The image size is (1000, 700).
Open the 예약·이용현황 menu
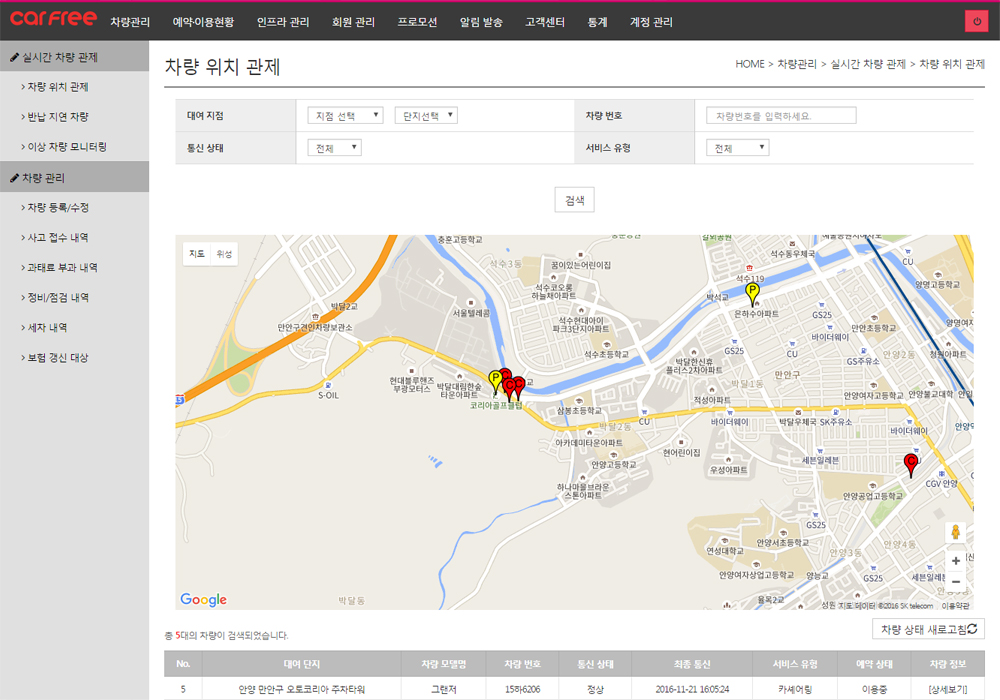[x=203, y=22]
